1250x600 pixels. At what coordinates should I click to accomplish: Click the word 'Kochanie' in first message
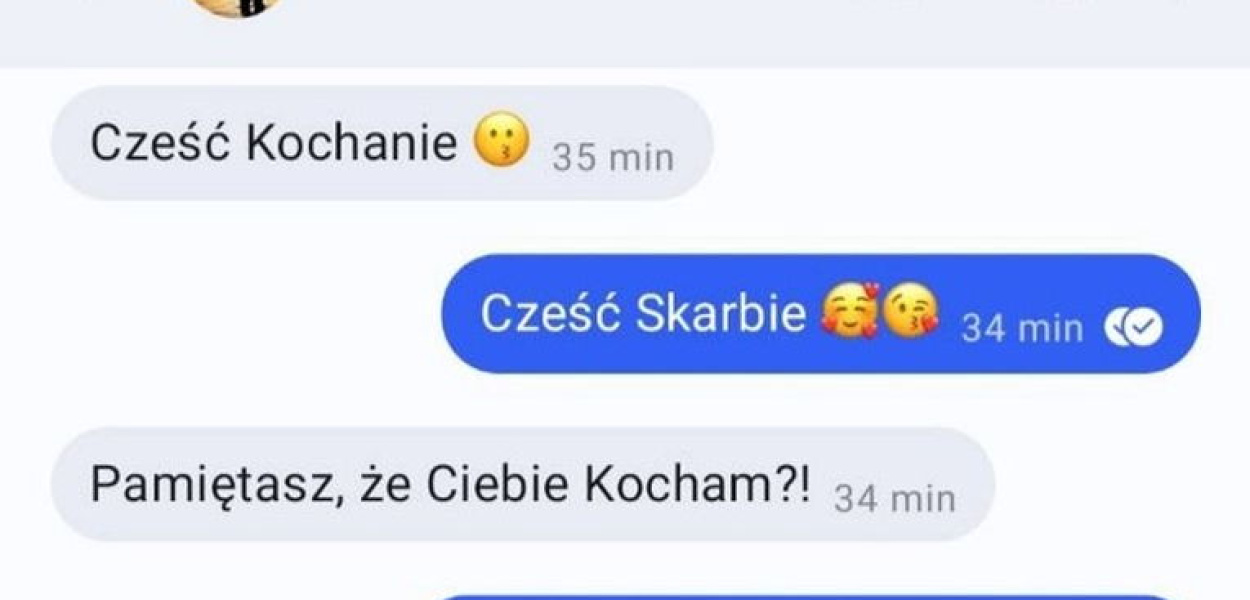pos(352,143)
